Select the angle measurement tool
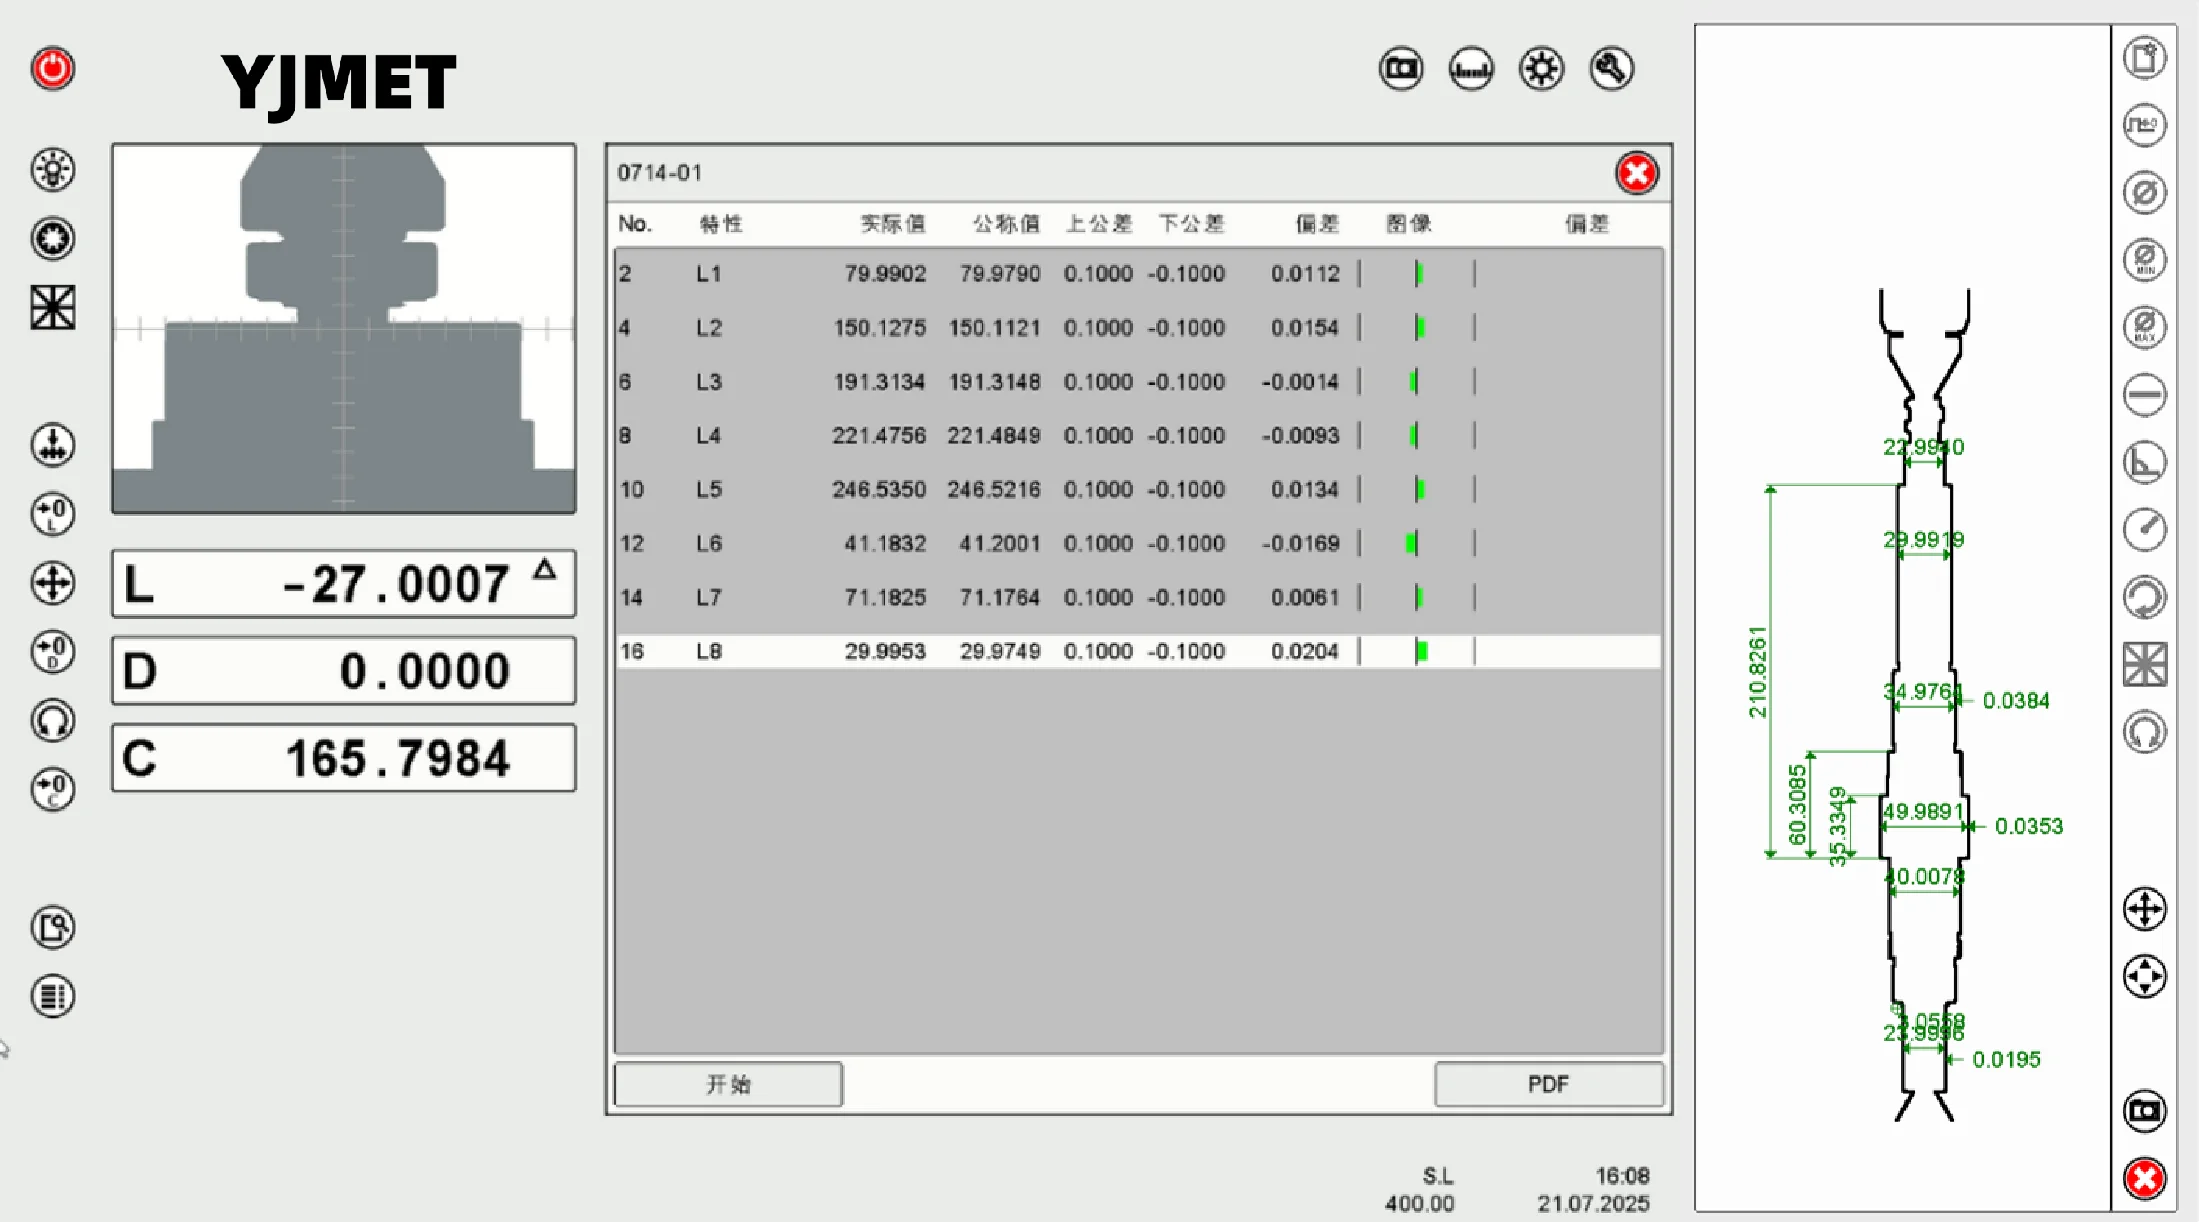 2144,462
